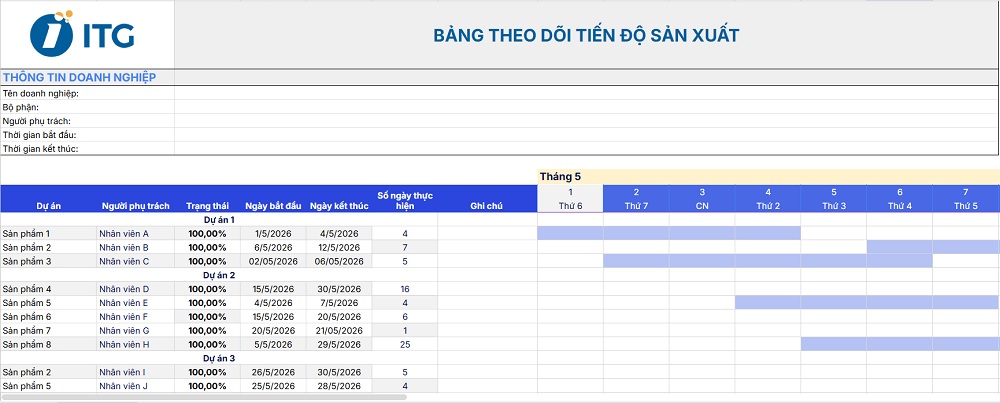The width and height of the screenshot is (1000, 403).
Task: Select the 'Nhân viên G' cell
Action: tap(136, 330)
